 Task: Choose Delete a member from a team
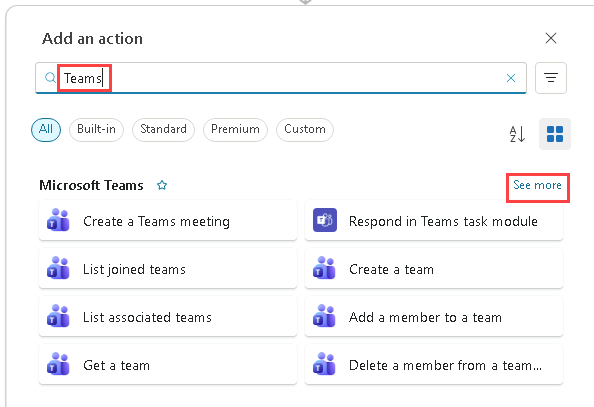click(x=434, y=364)
